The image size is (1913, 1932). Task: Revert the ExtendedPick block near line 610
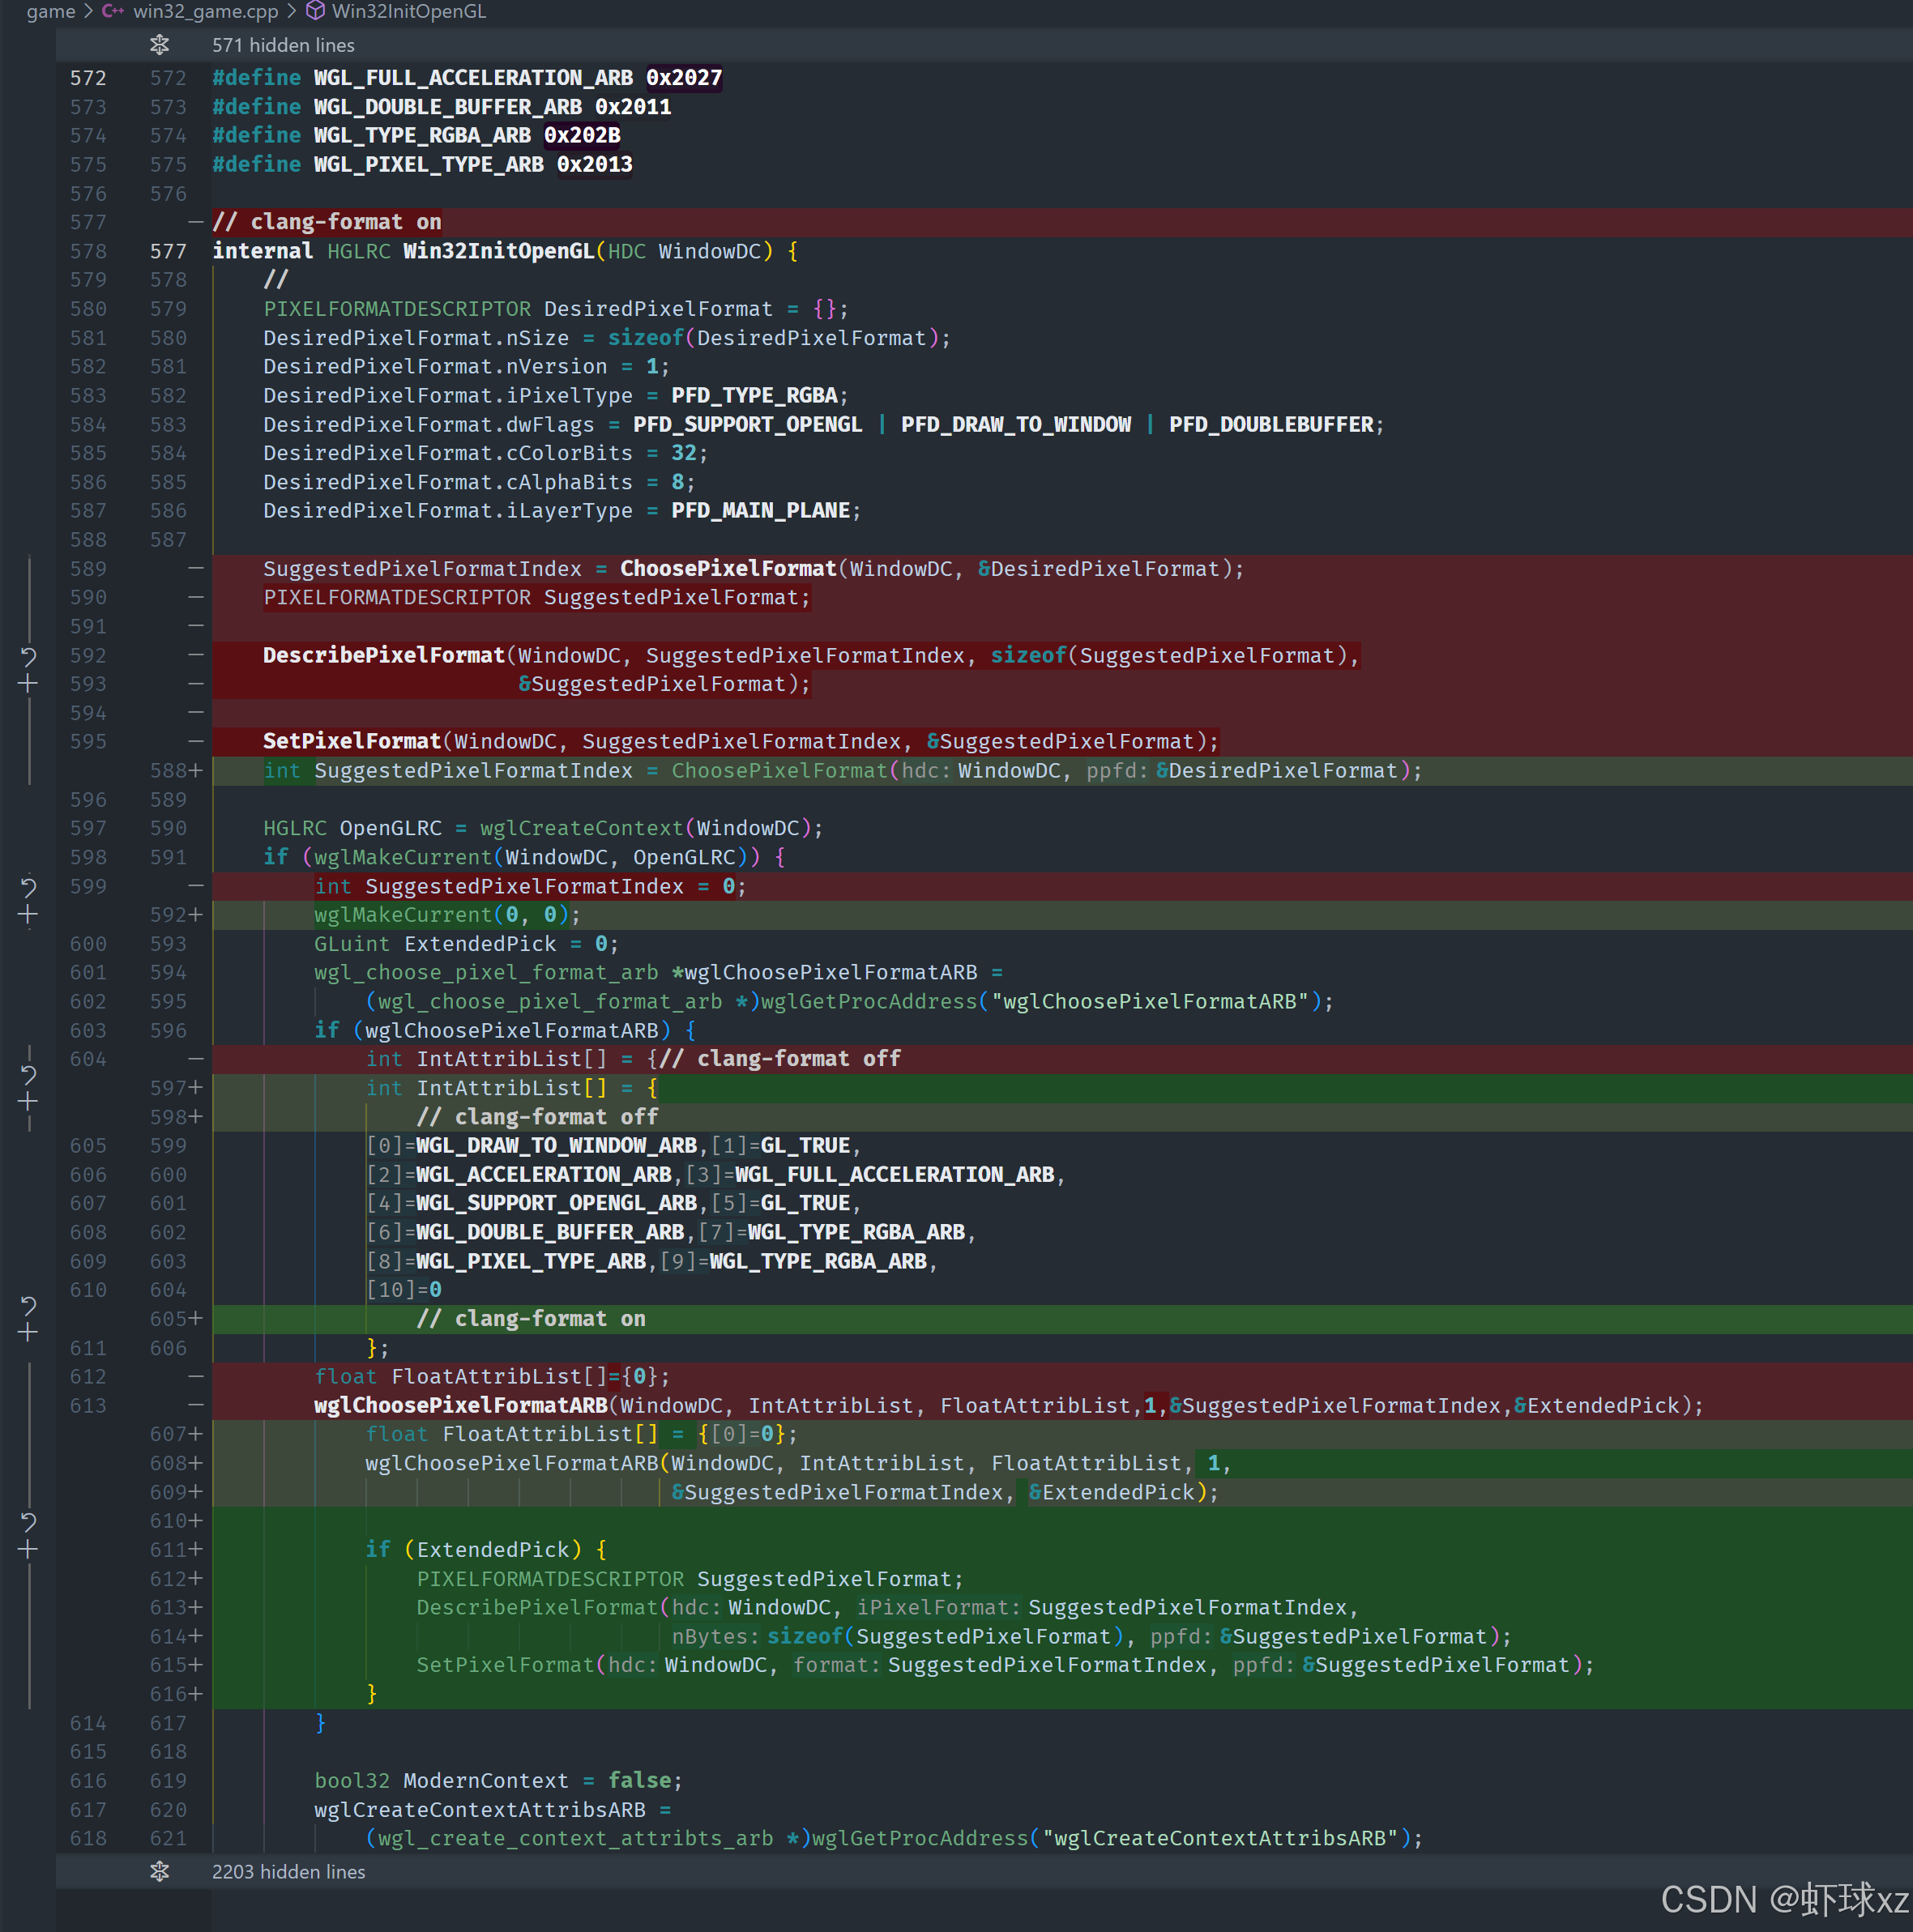28,1522
